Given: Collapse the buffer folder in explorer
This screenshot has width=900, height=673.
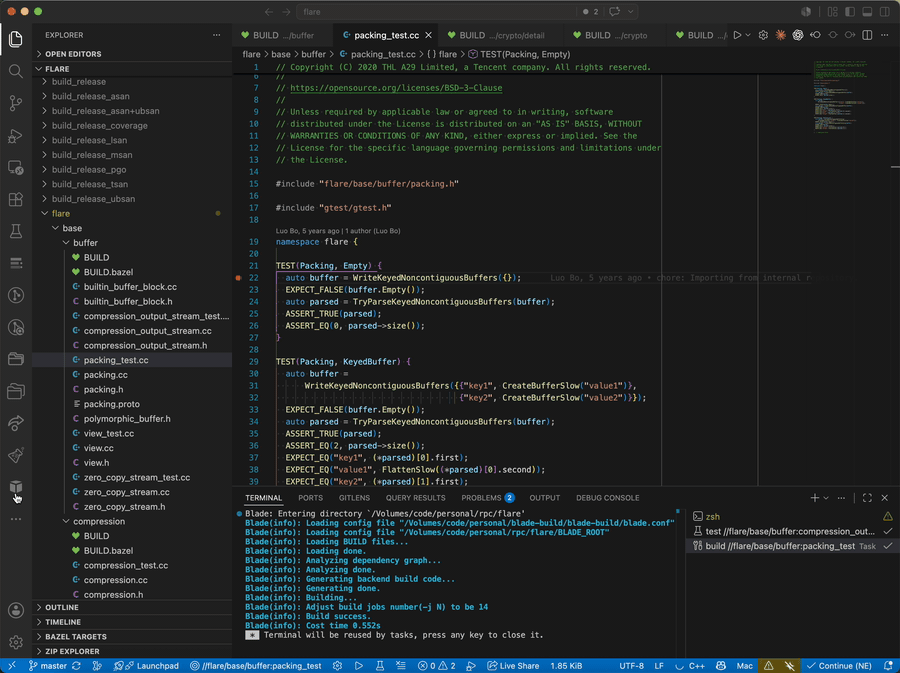Looking at the screenshot, I should coord(132,243).
